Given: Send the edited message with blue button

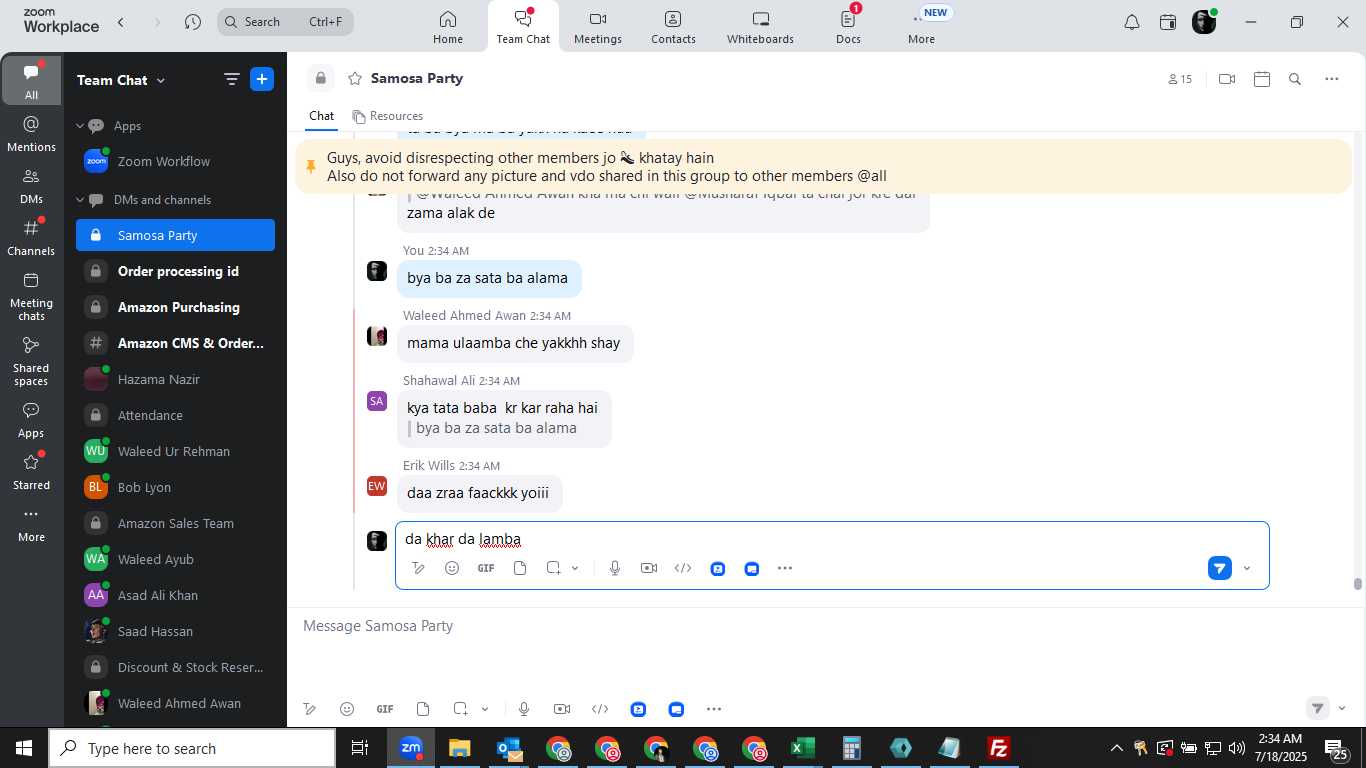Looking at the screenshot, I should coord(1219,568).
